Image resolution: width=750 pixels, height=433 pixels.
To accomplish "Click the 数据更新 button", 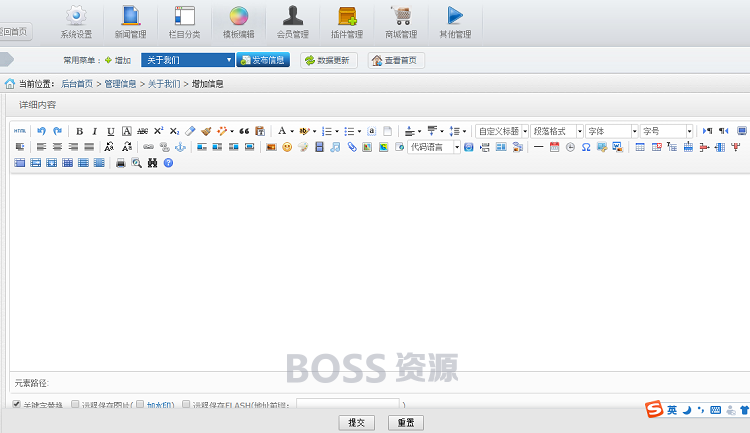I will (329, 60).
